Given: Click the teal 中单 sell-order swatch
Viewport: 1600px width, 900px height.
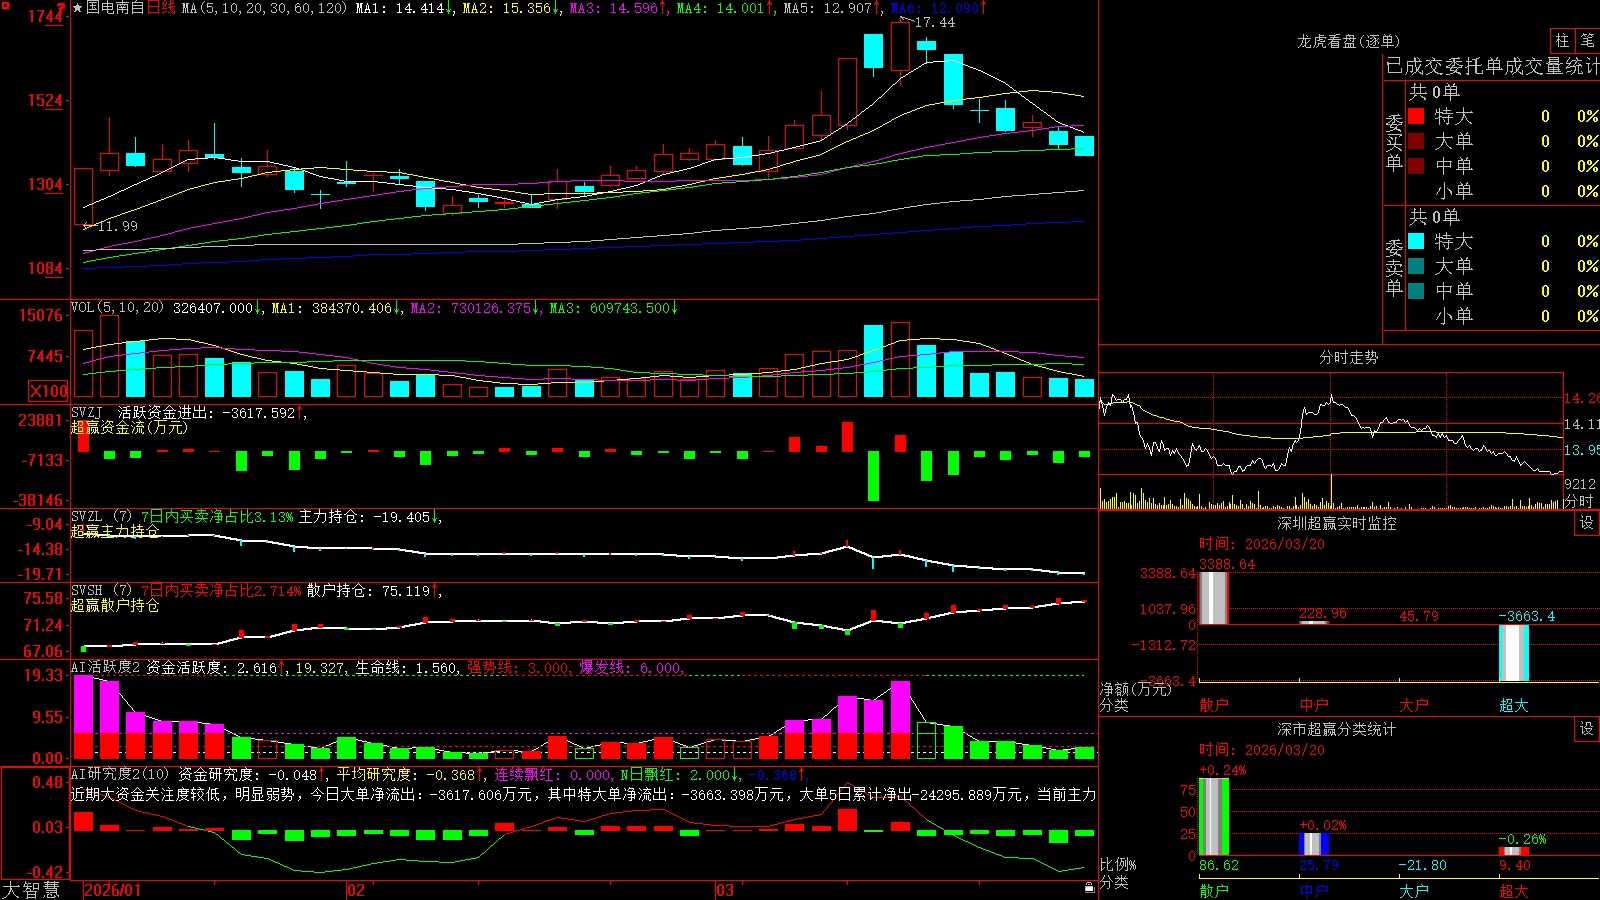Looking at the screenshot, I should click(x=1416, y=291).
